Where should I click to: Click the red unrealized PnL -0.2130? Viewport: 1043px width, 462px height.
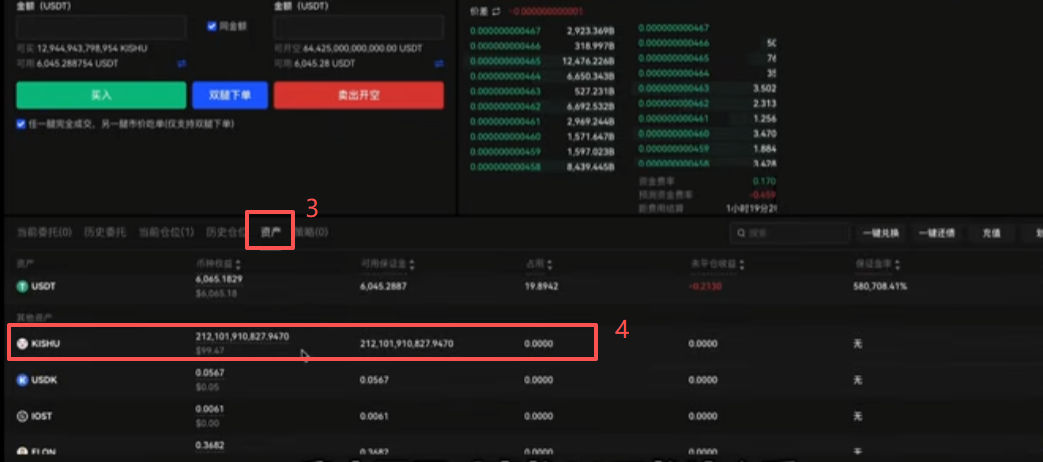coord(704,286)
